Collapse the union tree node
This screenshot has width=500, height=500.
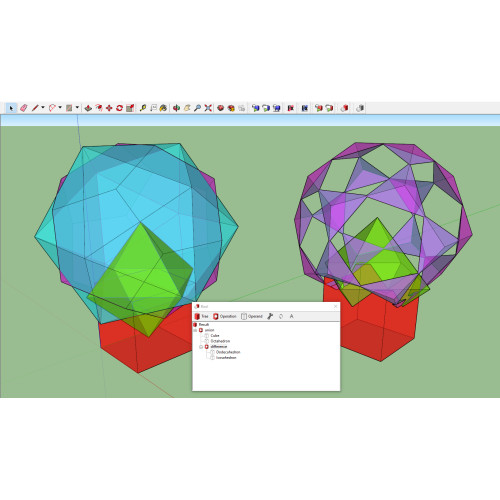point(195,330)
